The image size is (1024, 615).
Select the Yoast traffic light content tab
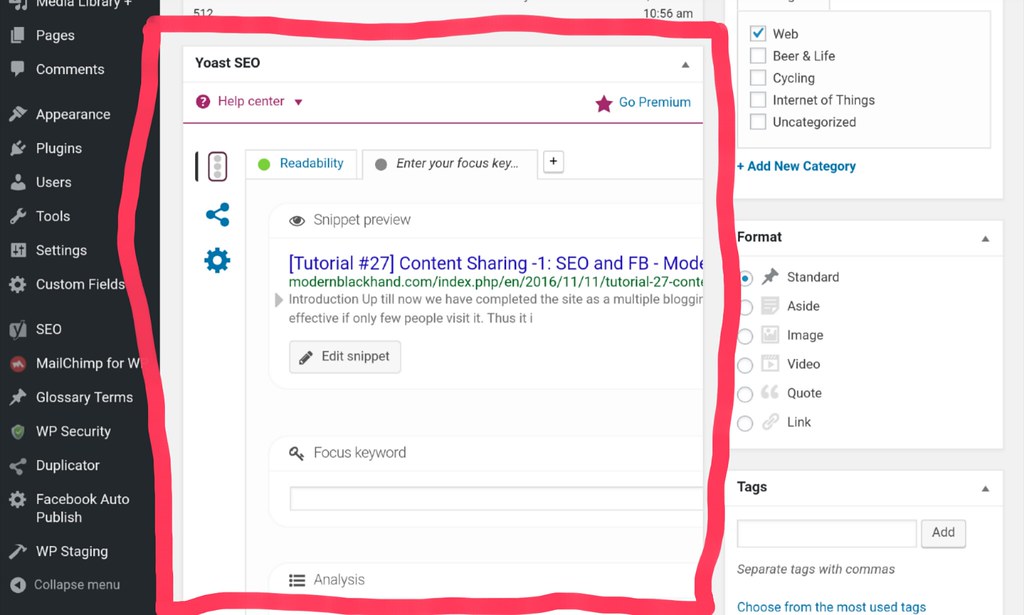tap(217, 167)
